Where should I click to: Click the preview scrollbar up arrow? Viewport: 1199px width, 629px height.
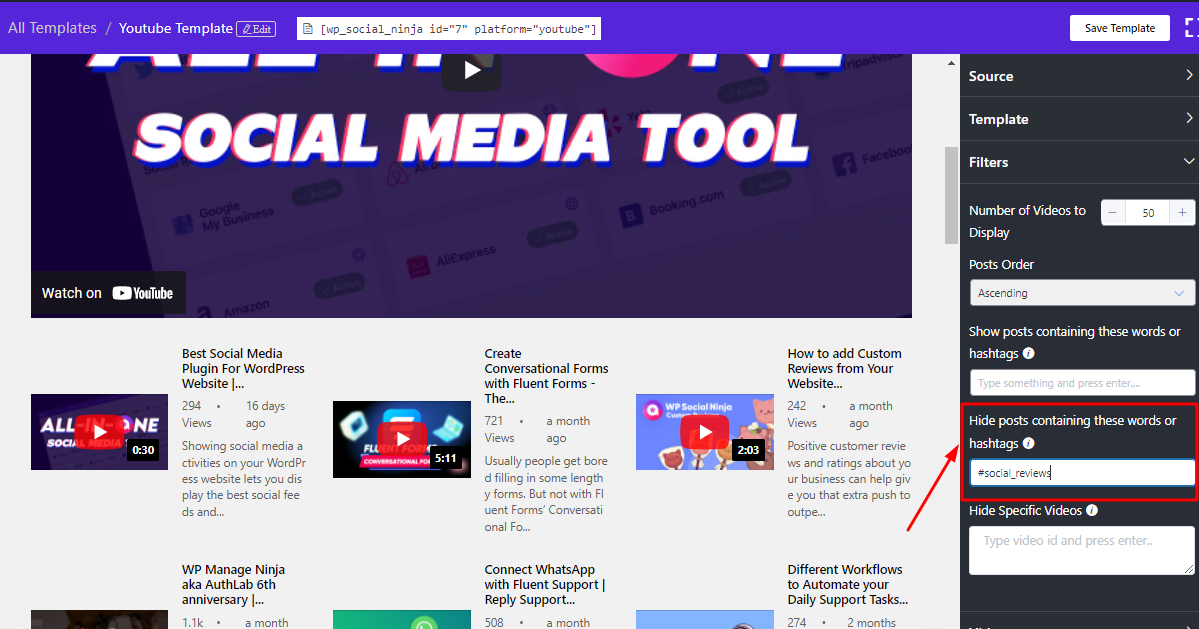(951, 63)
